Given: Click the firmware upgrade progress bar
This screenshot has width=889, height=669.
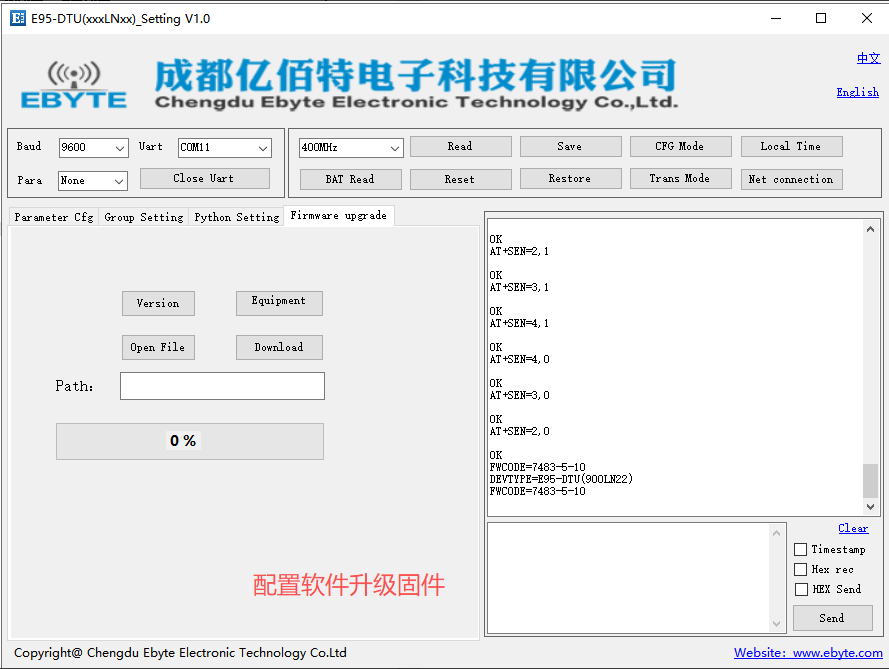Looking at the screenshot, I should pos(190,441).
